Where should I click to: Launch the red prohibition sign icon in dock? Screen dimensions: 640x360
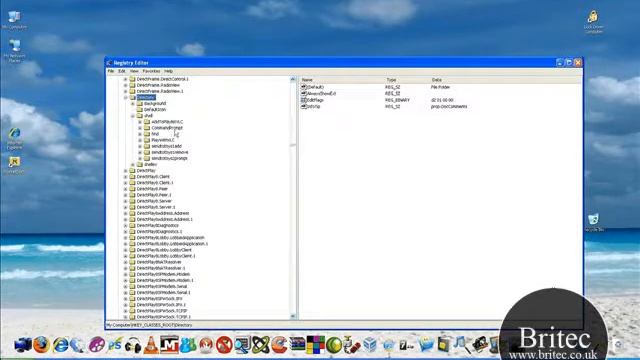pos(224,345)
